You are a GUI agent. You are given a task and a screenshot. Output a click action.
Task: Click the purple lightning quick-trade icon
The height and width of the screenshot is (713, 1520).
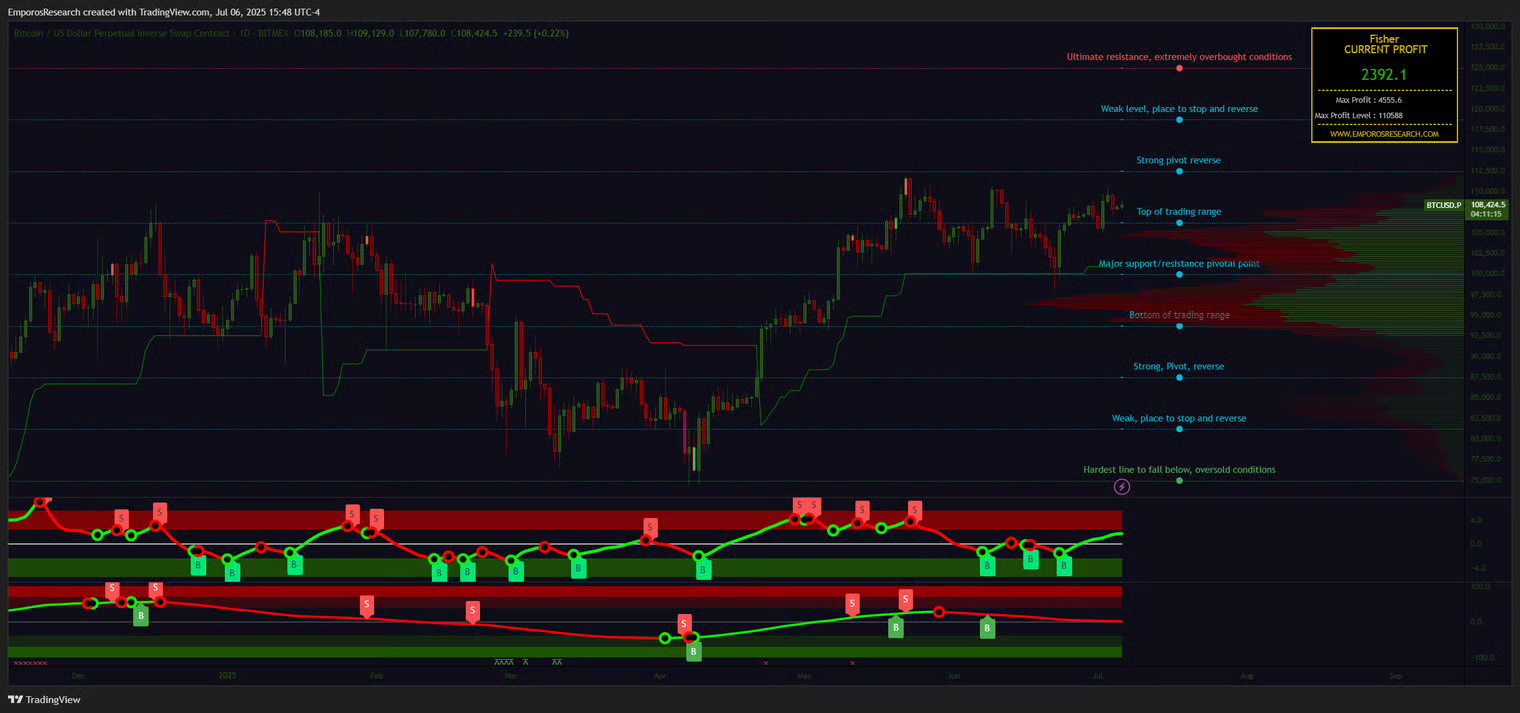point(1122,486)
